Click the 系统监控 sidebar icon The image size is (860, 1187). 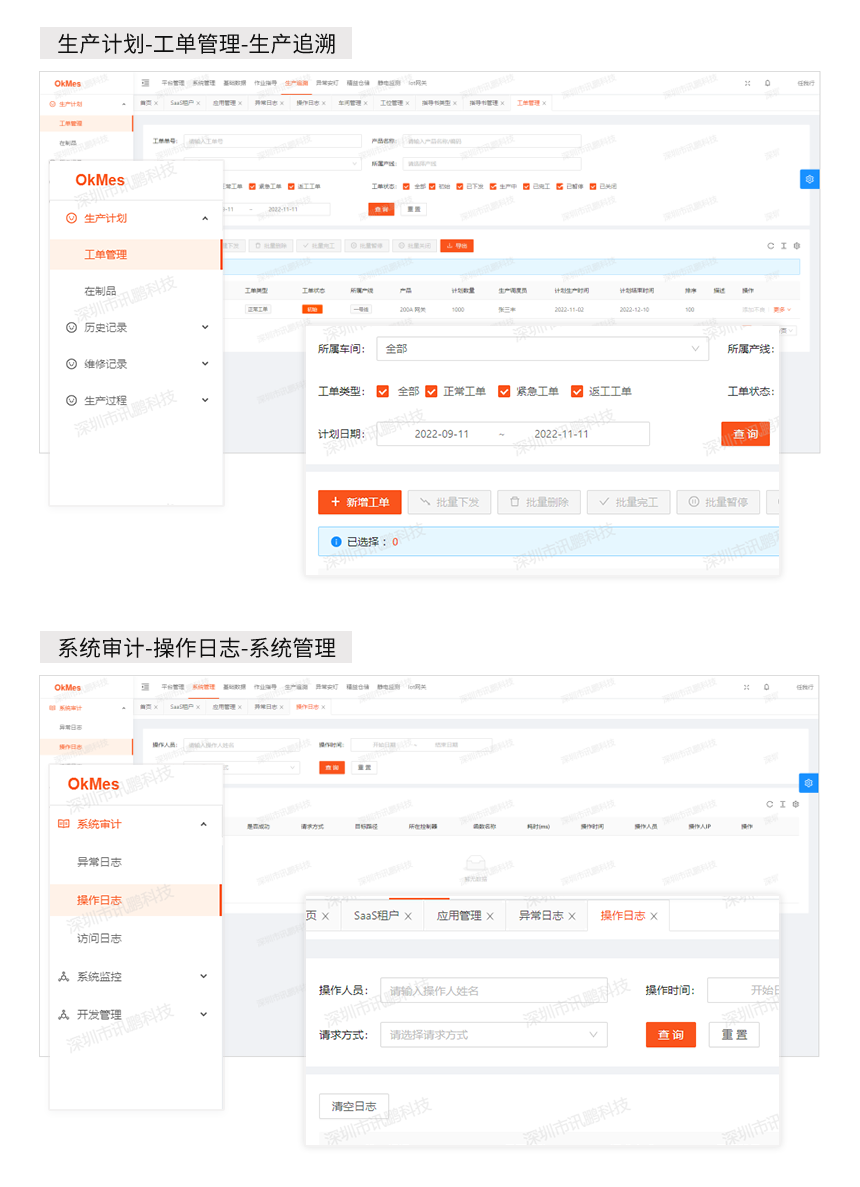tap(63, 976)
